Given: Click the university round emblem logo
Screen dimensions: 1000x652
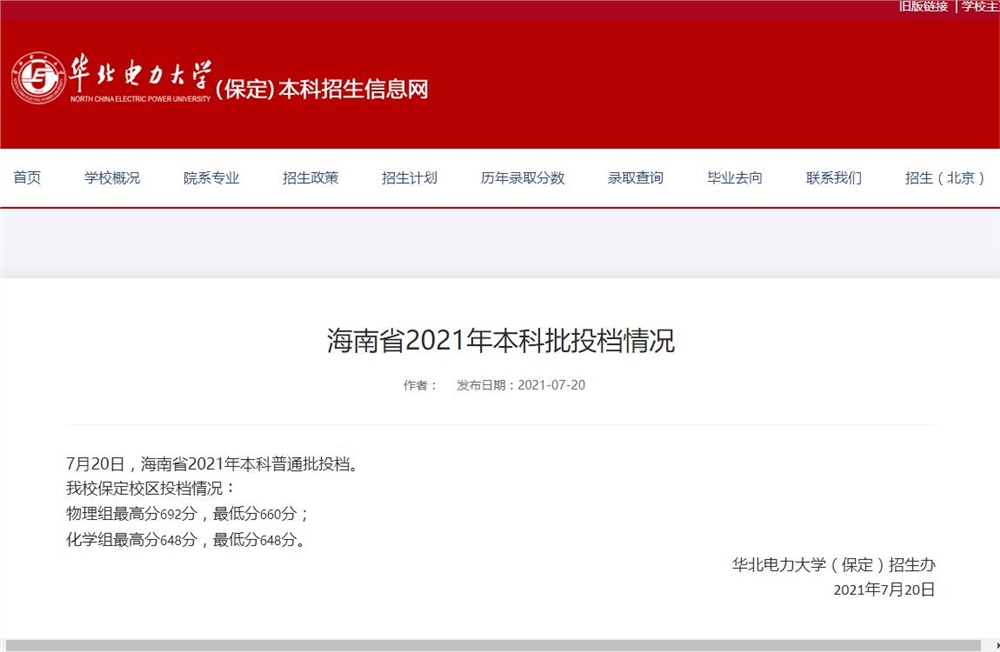Looking at the screenshot, I should pos(38,78).
